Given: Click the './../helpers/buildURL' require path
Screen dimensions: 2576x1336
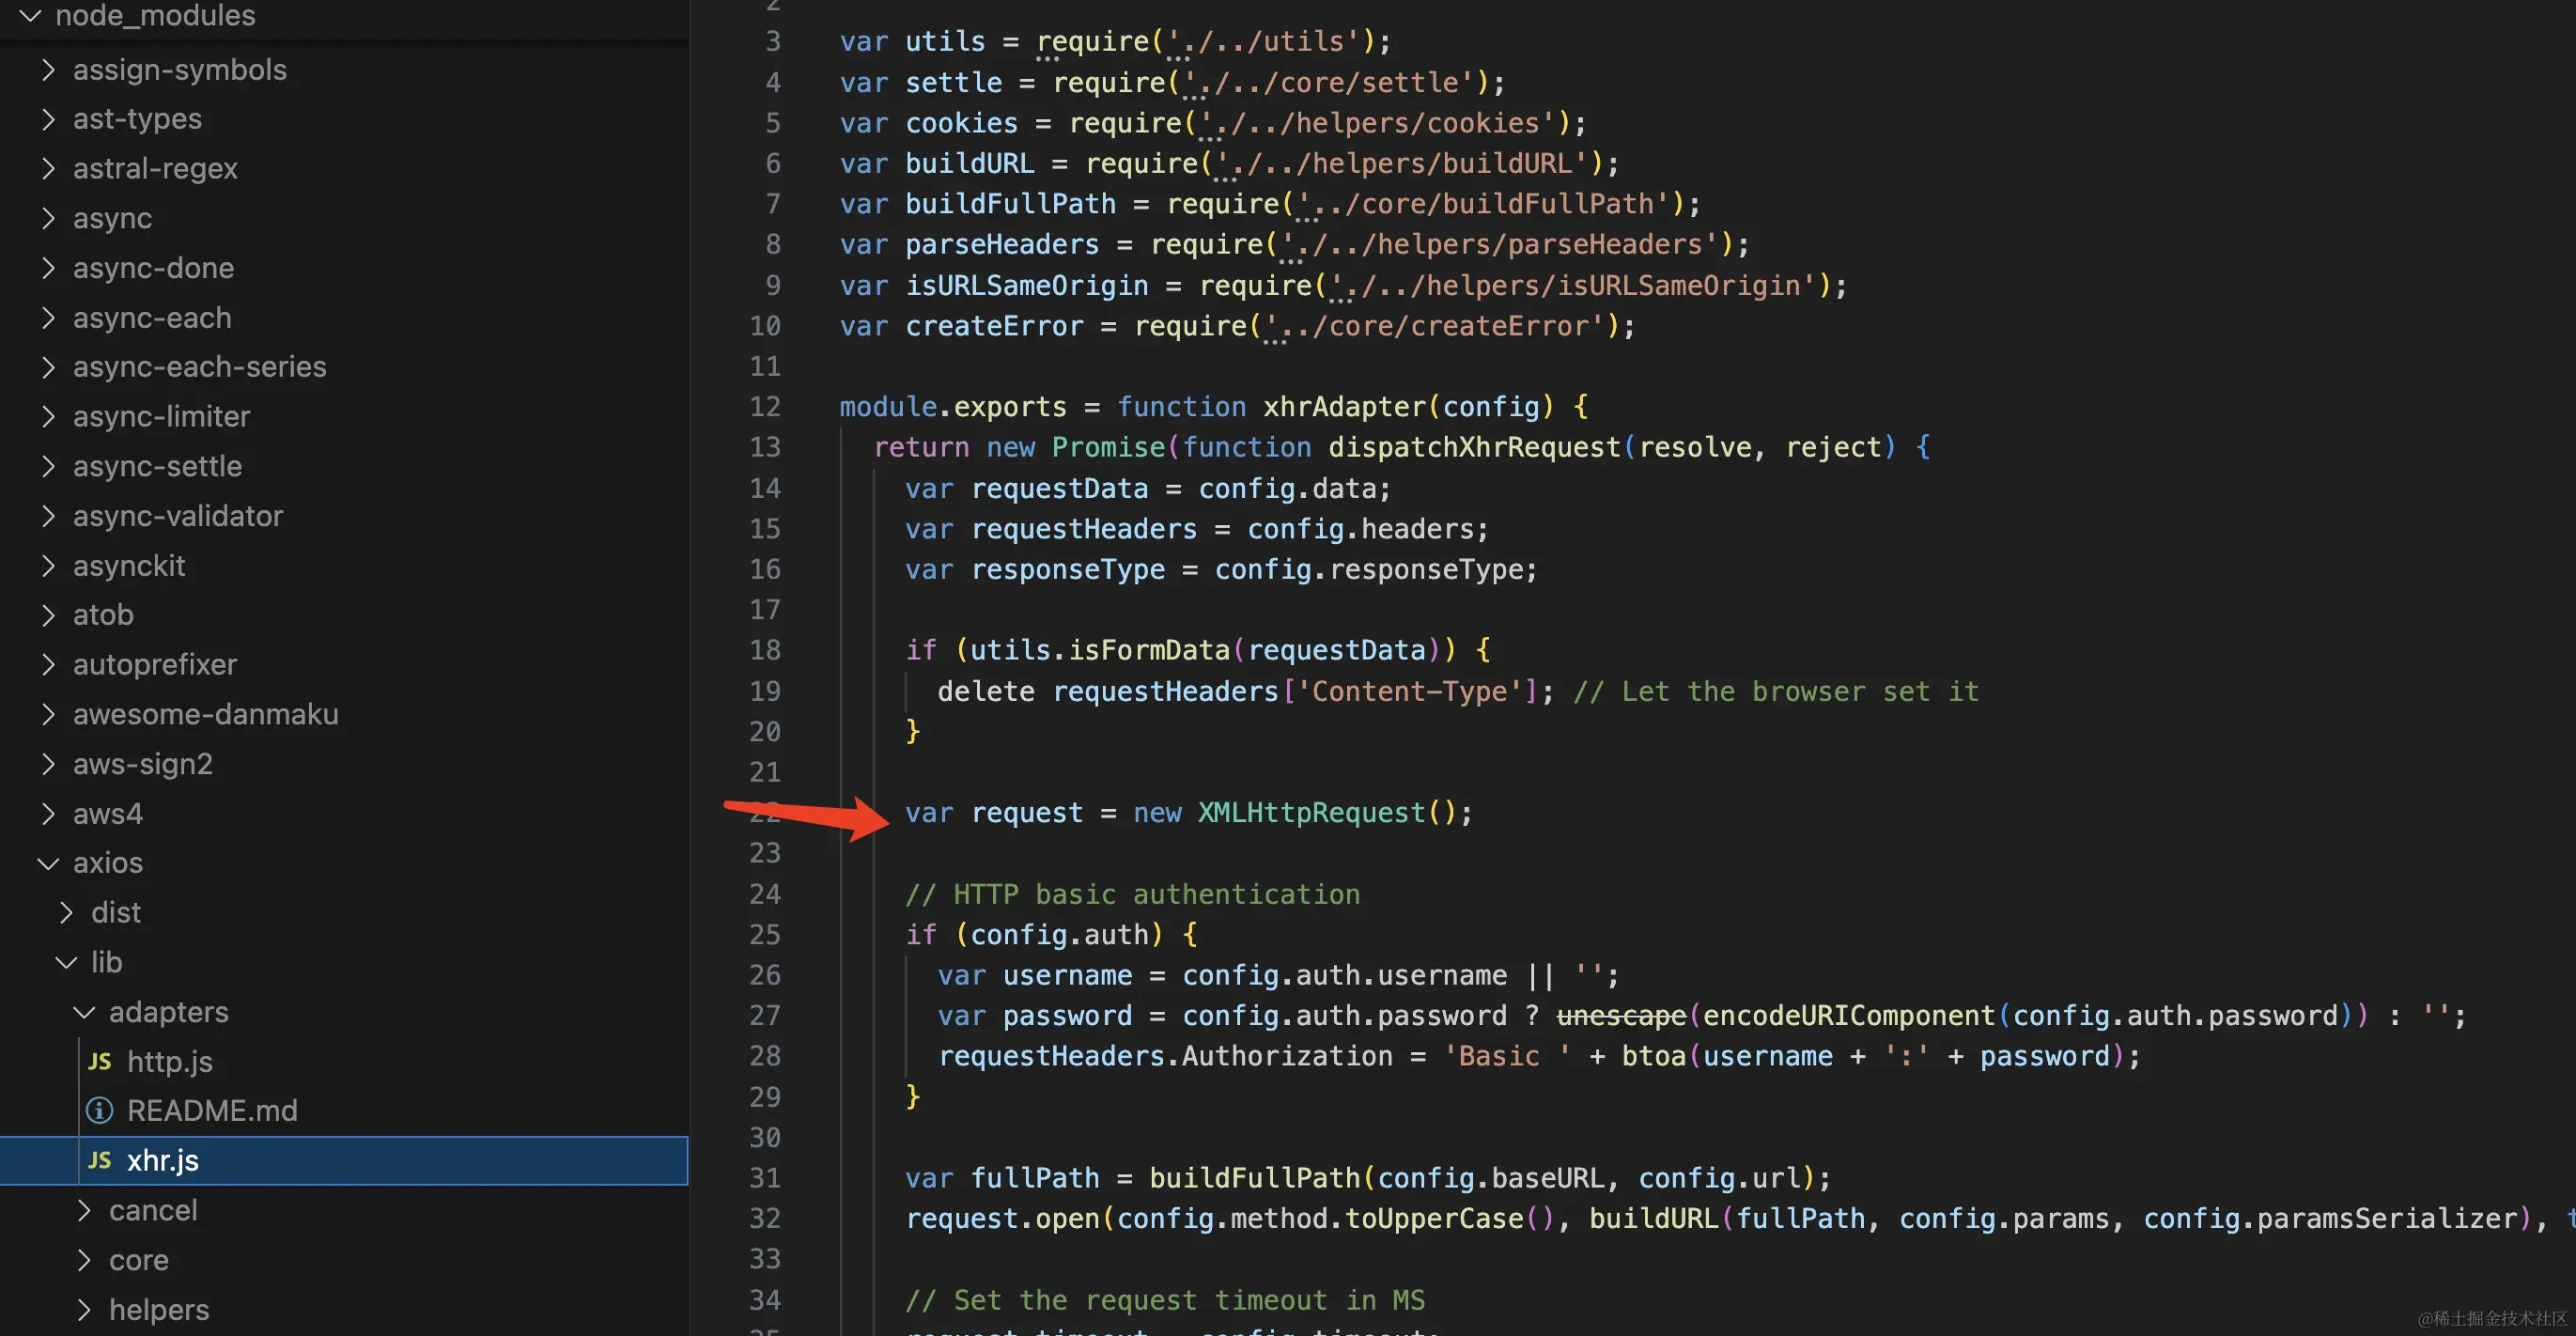Looking at the screenshot, I should tap(1403, 163).
